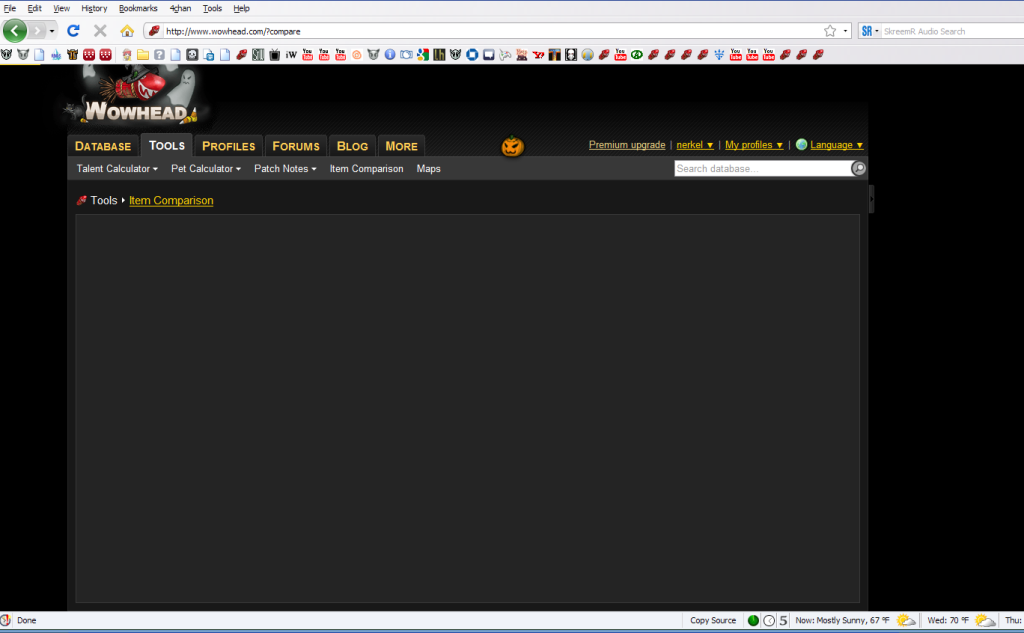Open the green circle bookmark
This screenshot has width=1024, height=633.
[636, 55]
